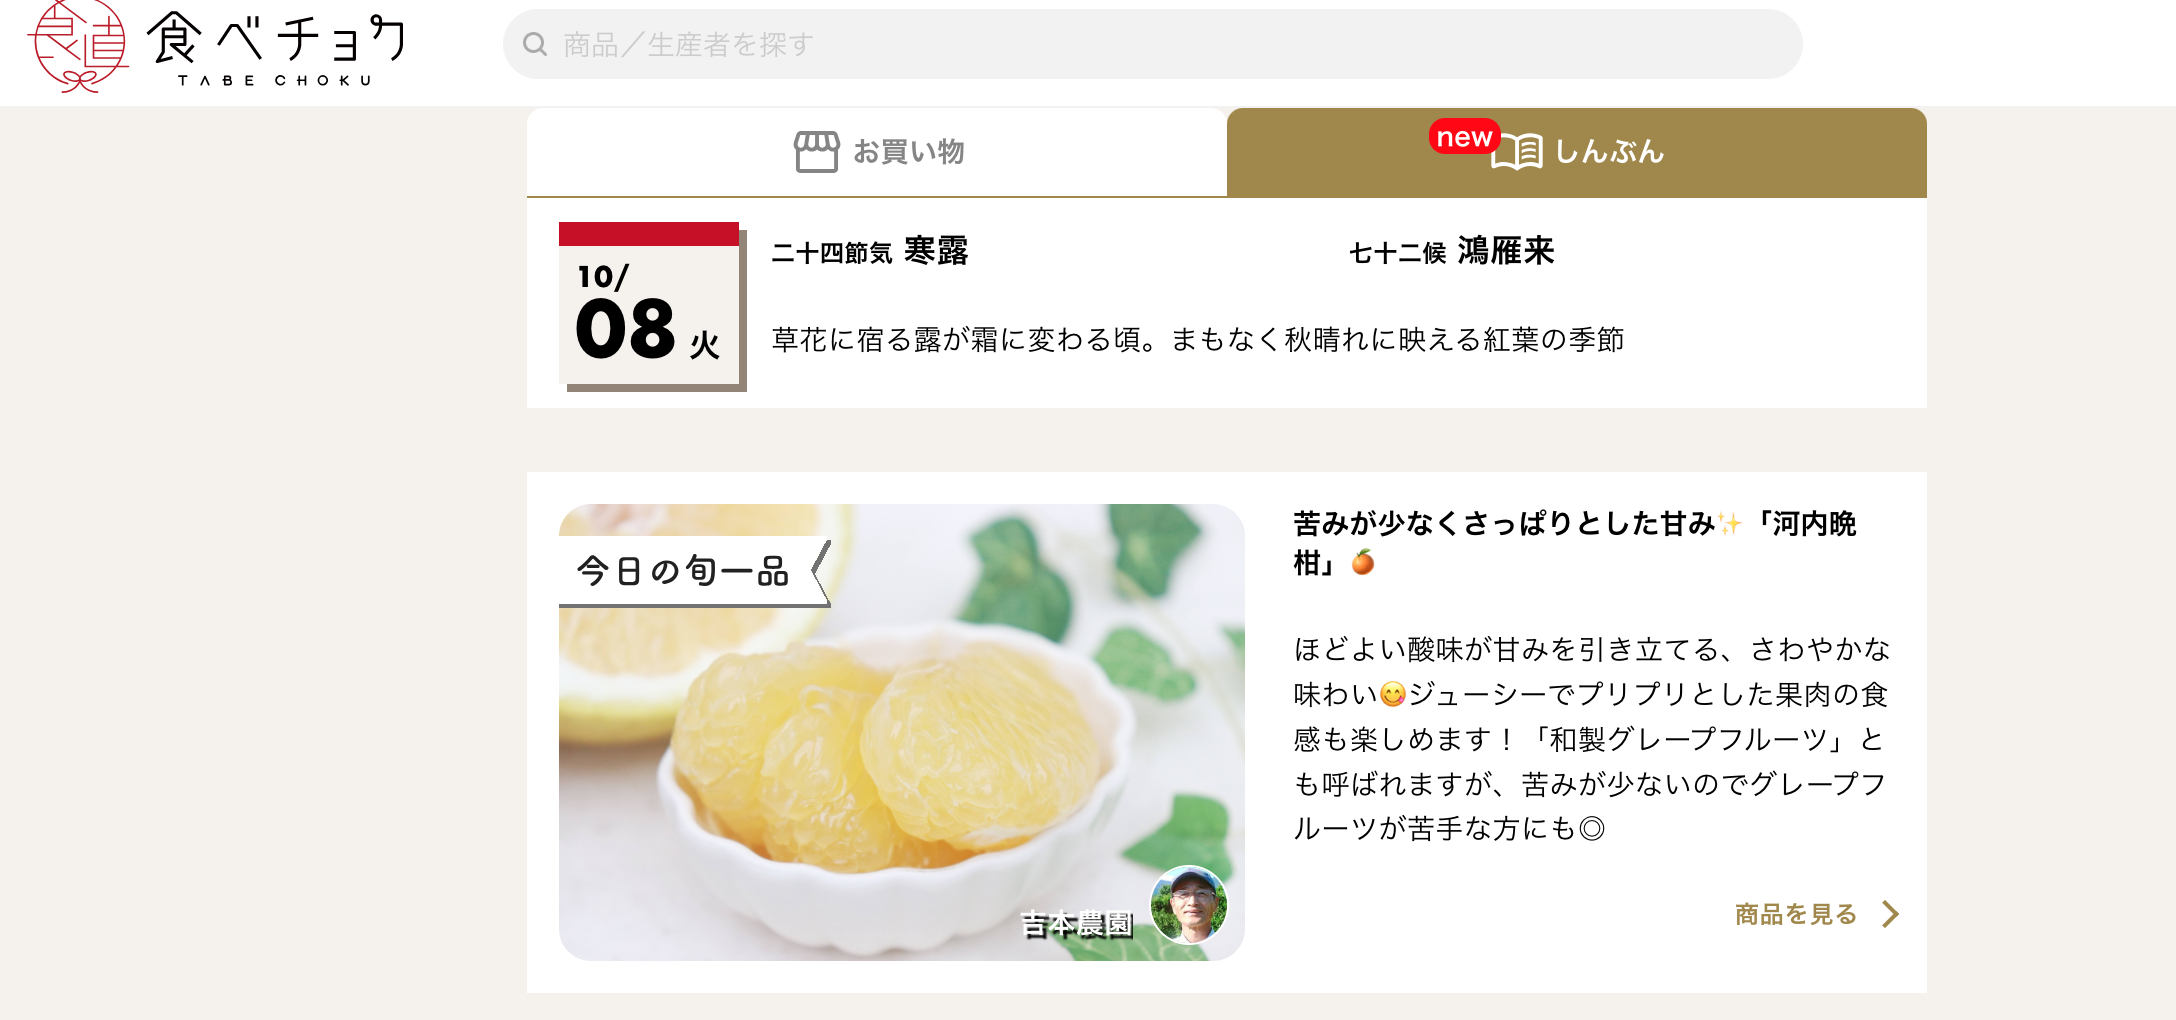Open the citrus fruit product photo
The height and width of the screenshot is (1020, 2176).
[901, 732]
